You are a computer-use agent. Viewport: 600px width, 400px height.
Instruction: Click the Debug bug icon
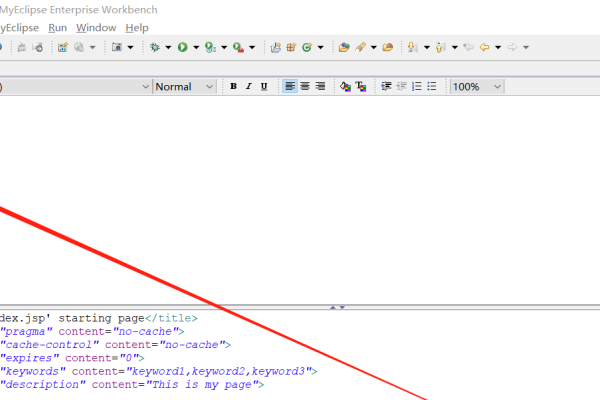pos(155,47)
